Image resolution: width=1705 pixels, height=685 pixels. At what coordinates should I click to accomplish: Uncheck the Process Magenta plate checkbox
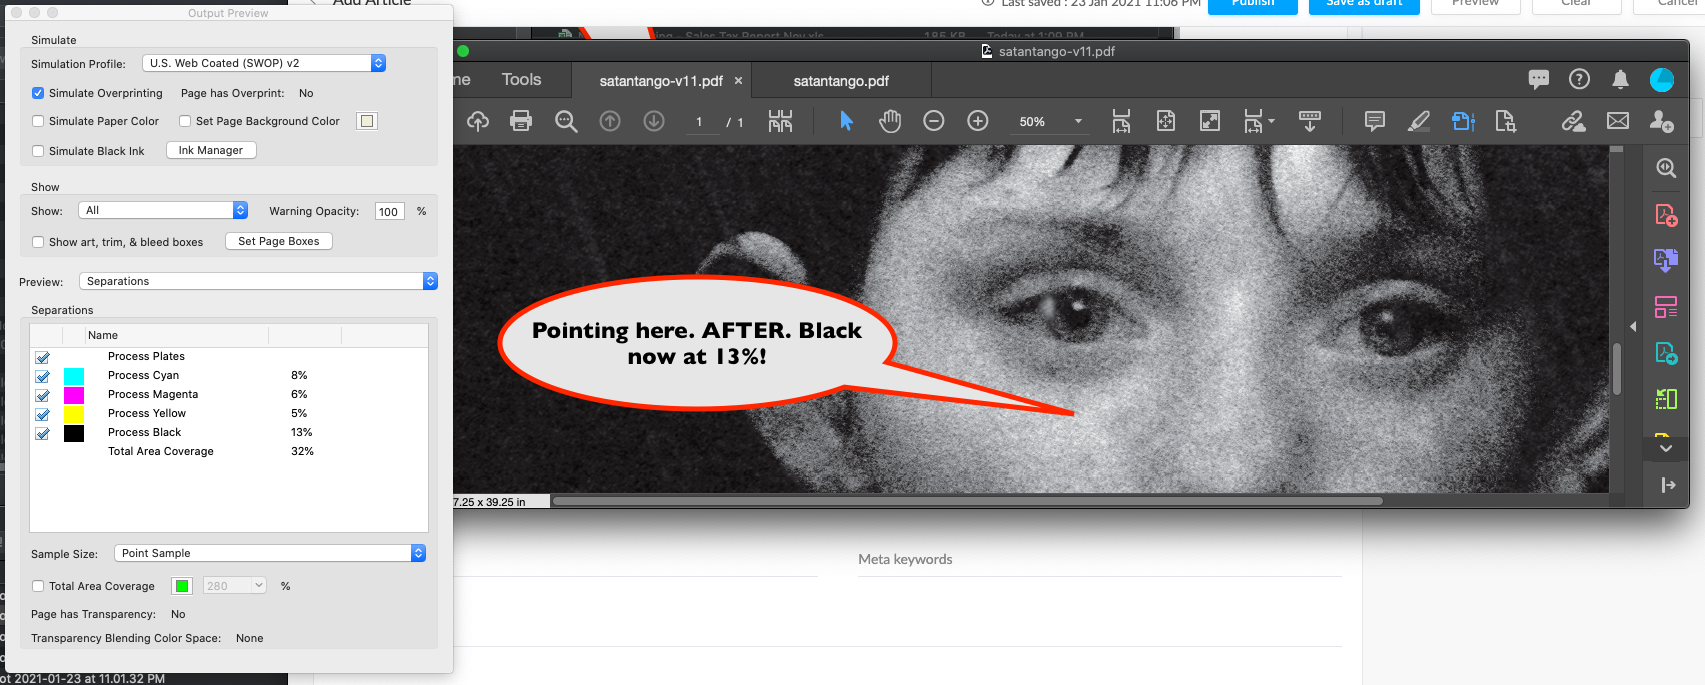coord(42,395)
